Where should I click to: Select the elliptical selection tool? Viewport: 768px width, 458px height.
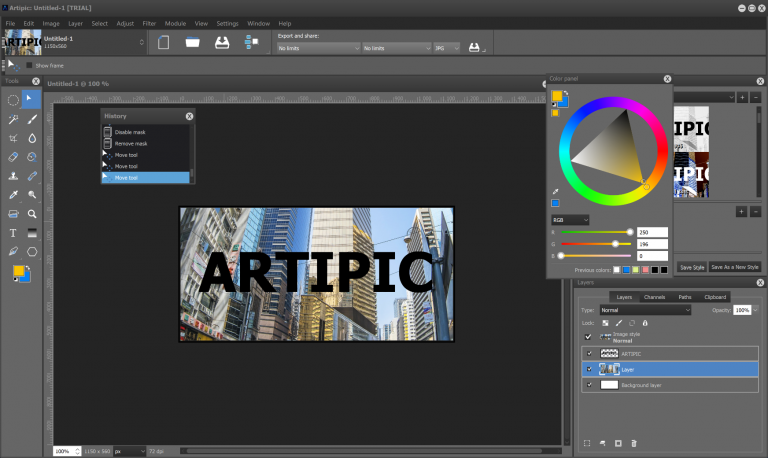(x=13, y=100)
